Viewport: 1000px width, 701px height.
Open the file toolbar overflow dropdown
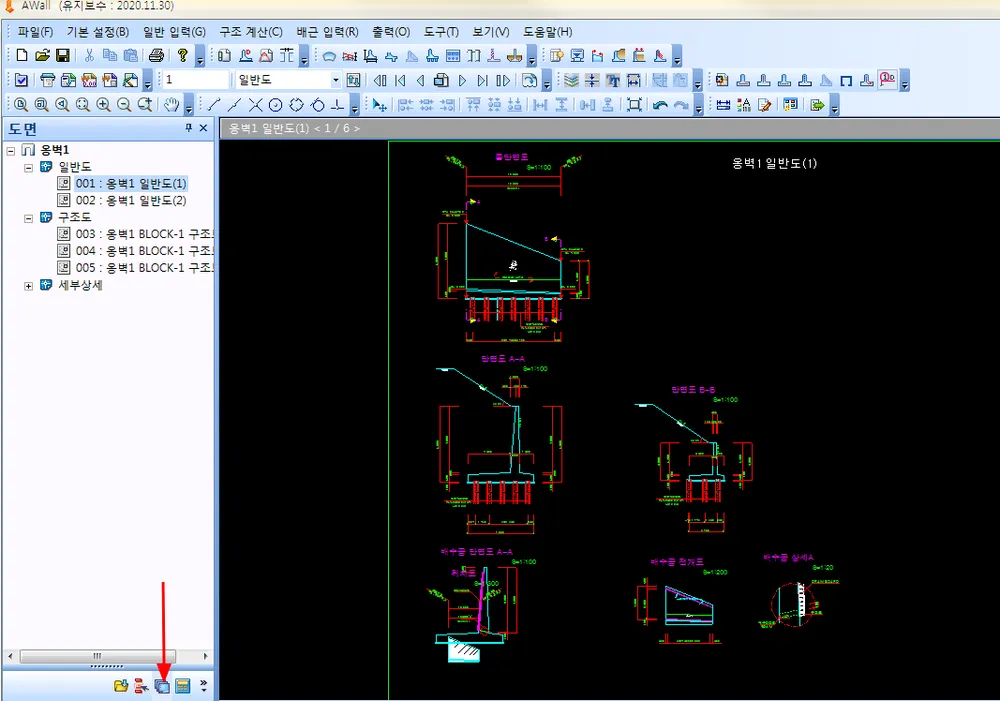point(200,57)
